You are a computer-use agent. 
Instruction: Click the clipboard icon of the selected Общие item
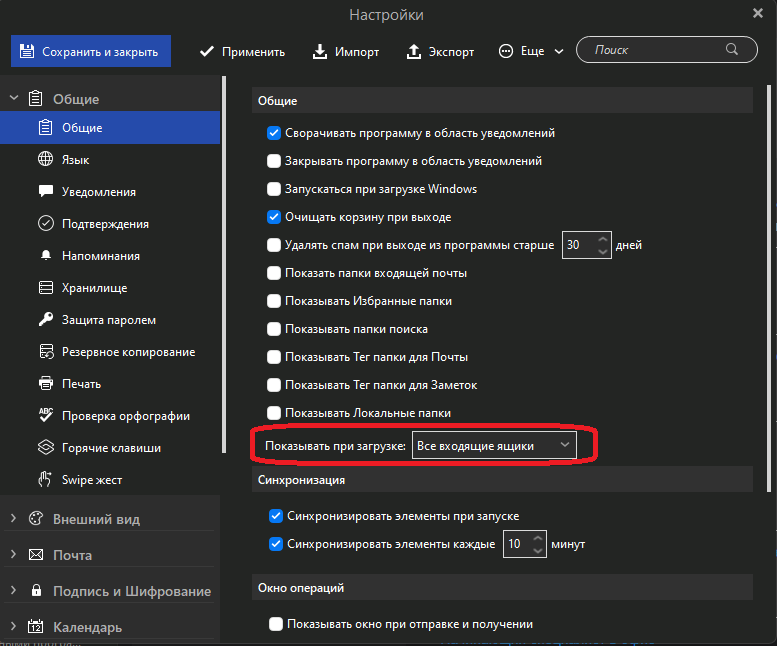click(46, 127)
